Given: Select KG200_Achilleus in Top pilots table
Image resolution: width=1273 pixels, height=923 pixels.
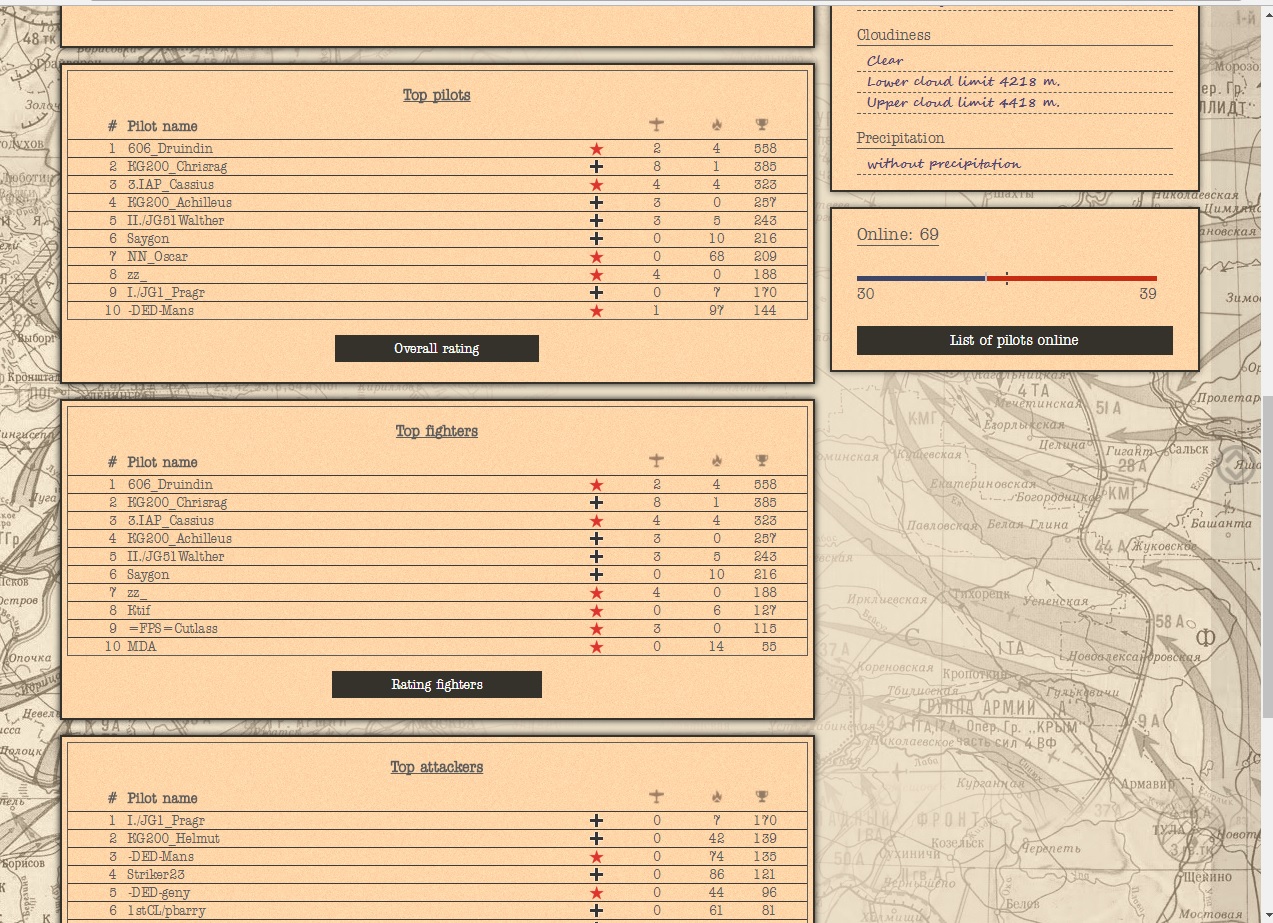Looking at the screenshot, I should click(x=179, y=203).
